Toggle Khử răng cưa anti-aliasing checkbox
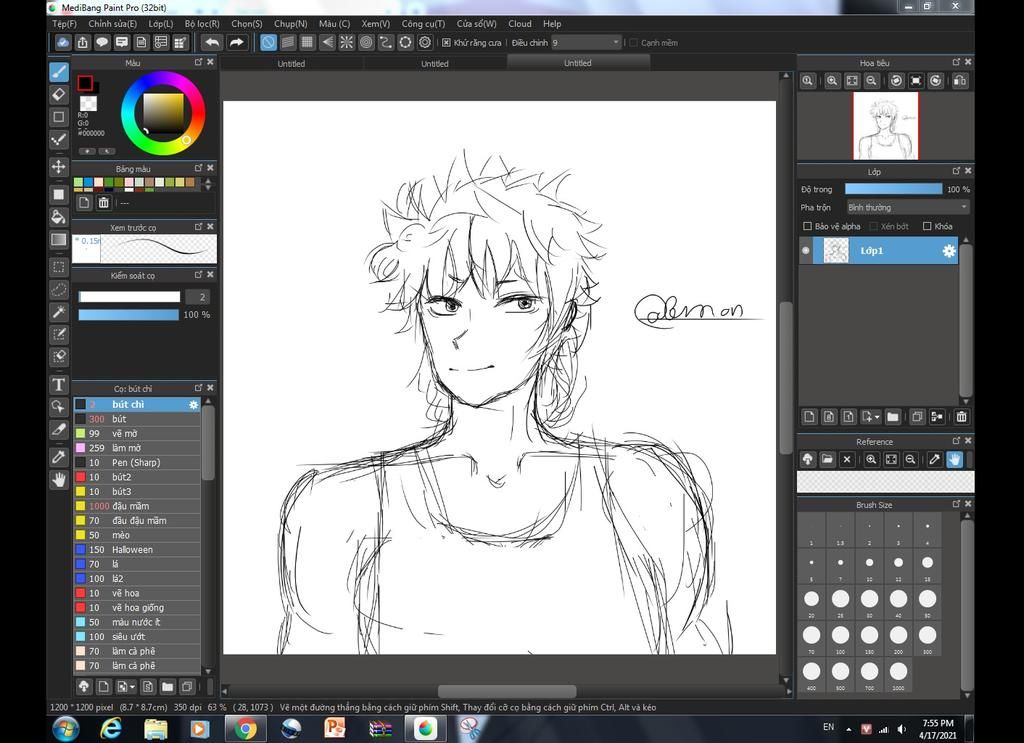 [446, 42]
